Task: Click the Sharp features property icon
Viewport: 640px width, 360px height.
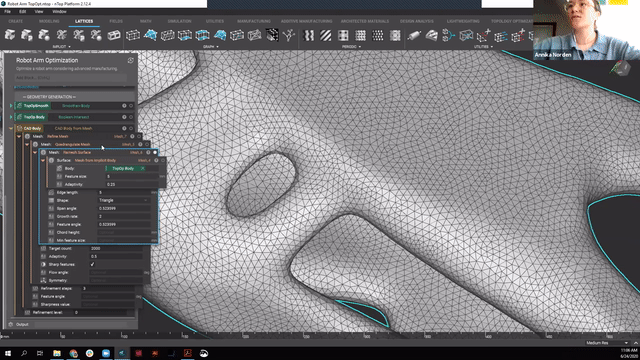Action: [43, 264]
